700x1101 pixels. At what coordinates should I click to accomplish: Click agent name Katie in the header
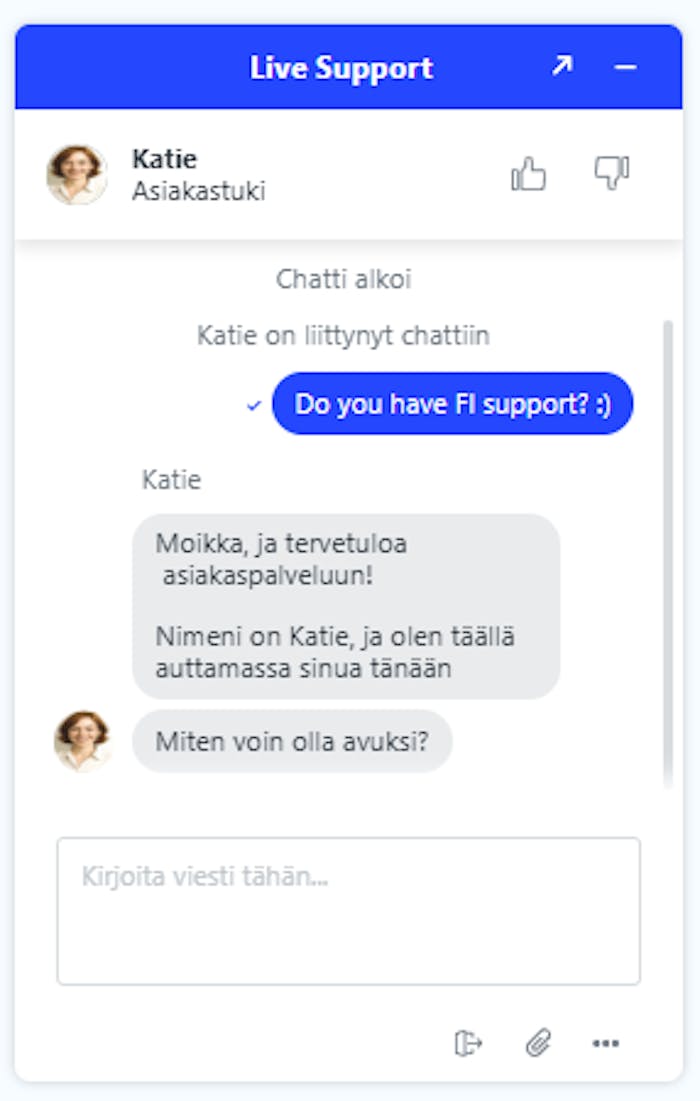click(164, 159)
